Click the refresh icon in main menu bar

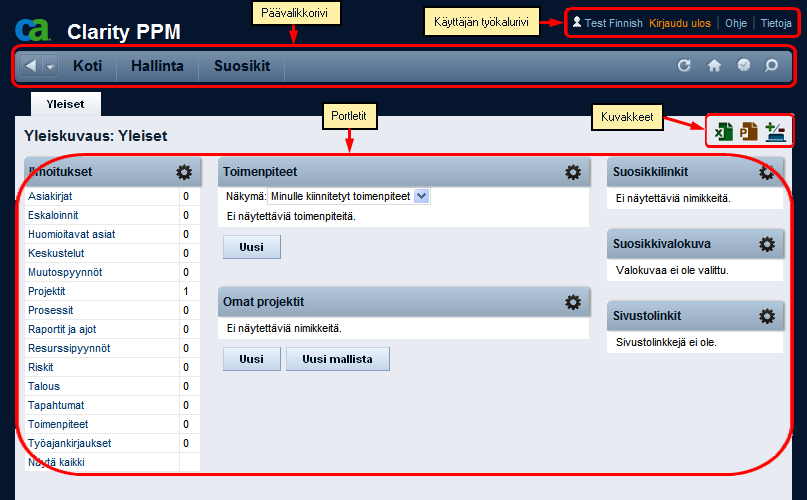(x=683, y=65)
